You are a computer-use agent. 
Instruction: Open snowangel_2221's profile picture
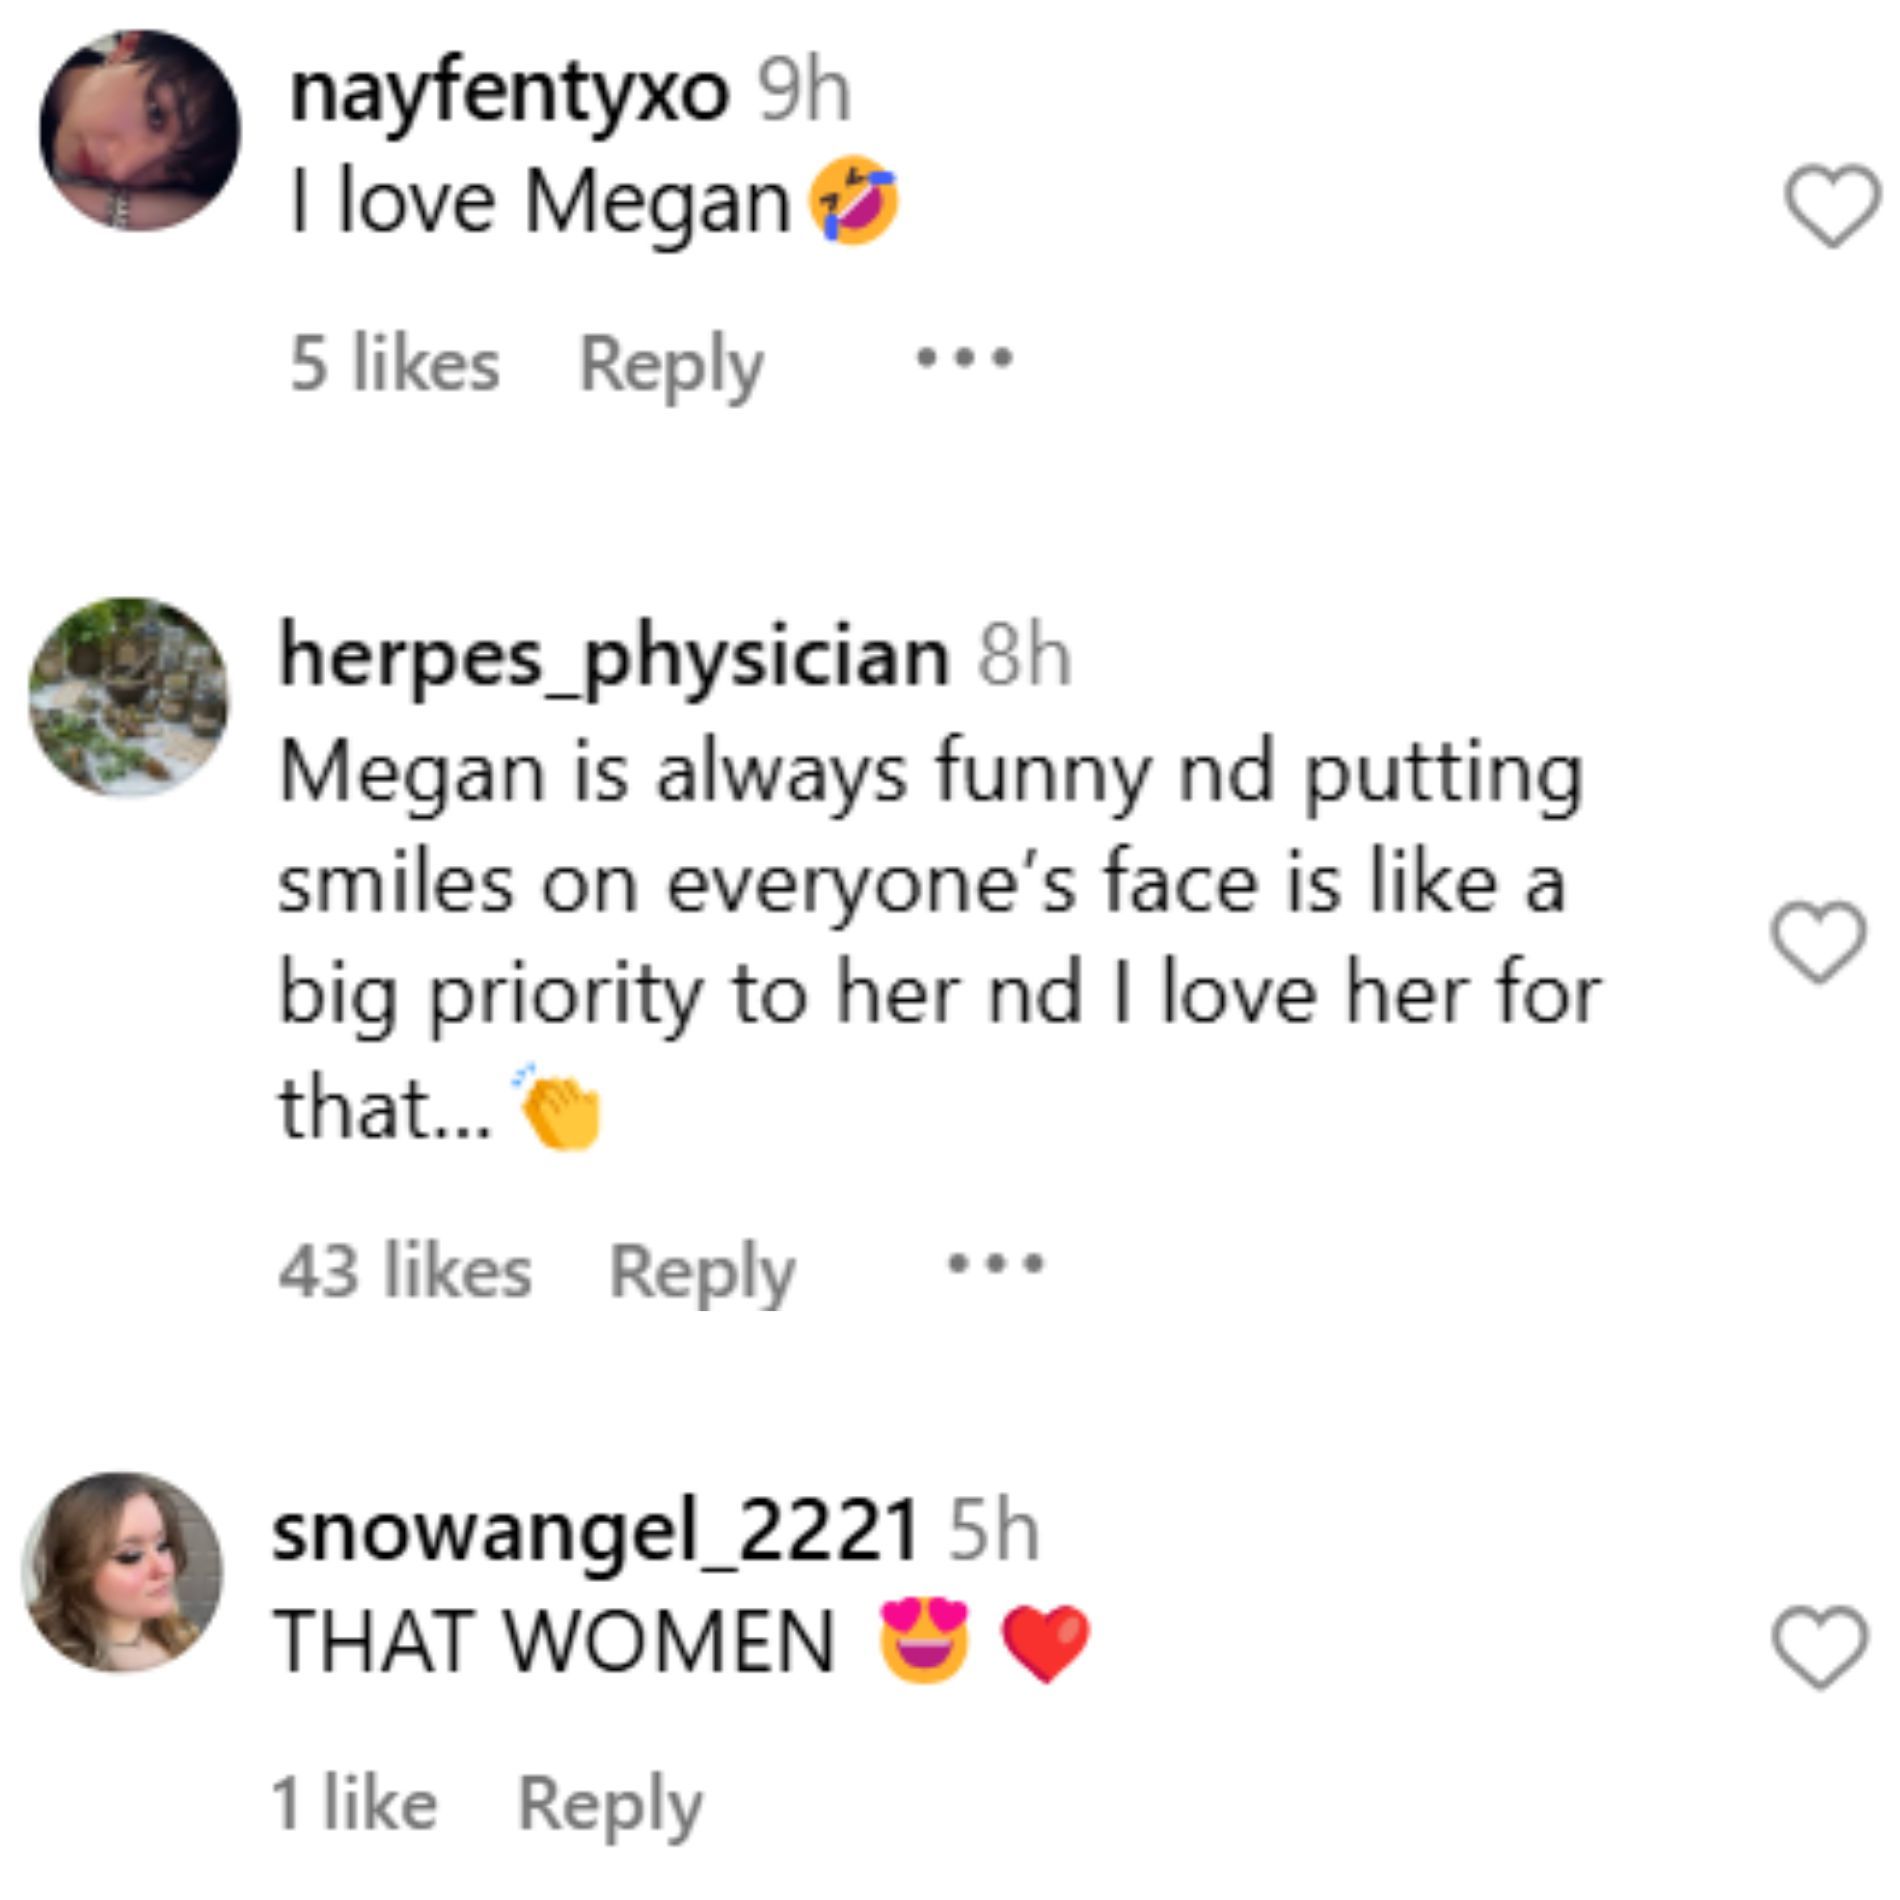(122, 1572)
